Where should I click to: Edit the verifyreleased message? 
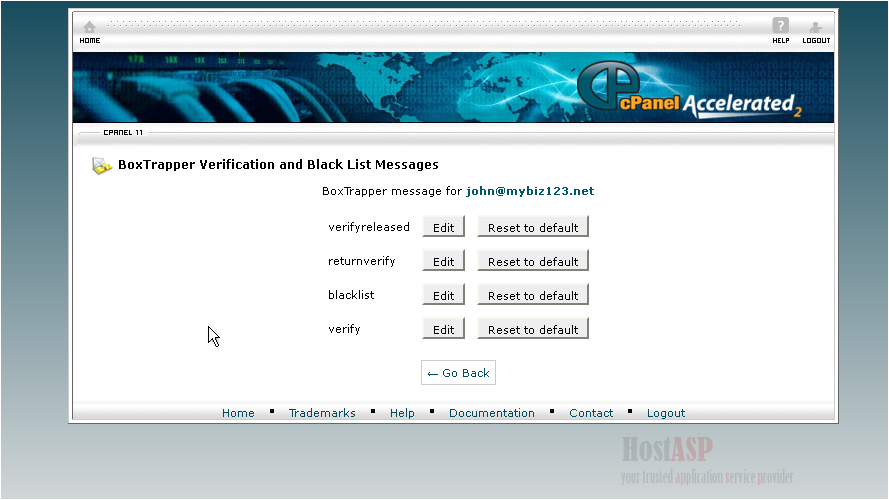444,228
